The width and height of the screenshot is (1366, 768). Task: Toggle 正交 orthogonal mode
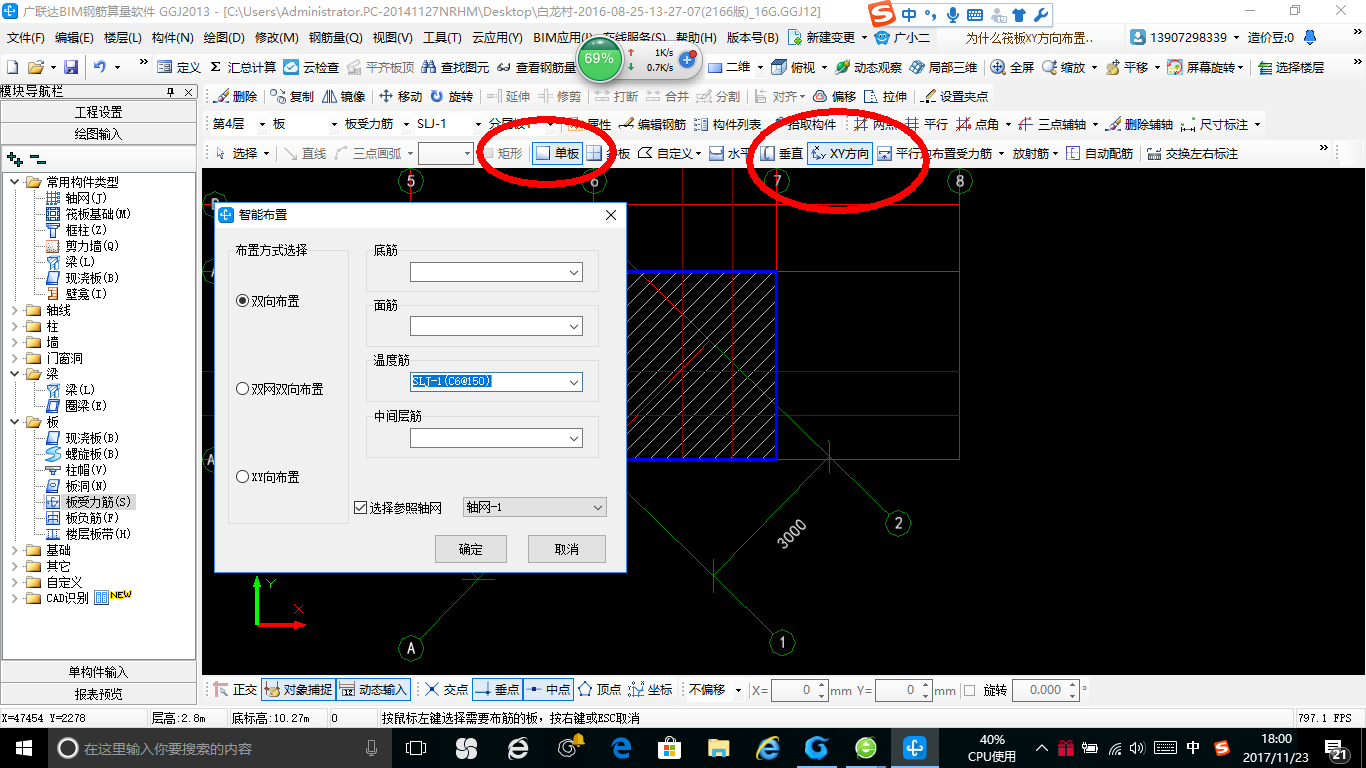point(234,690)
